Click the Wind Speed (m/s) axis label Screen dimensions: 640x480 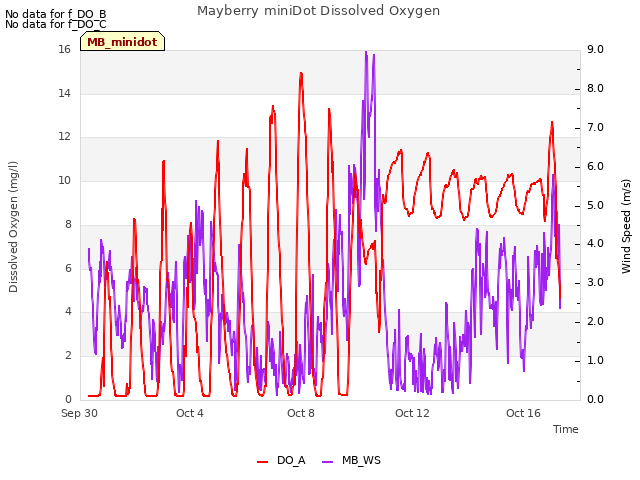click(x=626, y=226)
